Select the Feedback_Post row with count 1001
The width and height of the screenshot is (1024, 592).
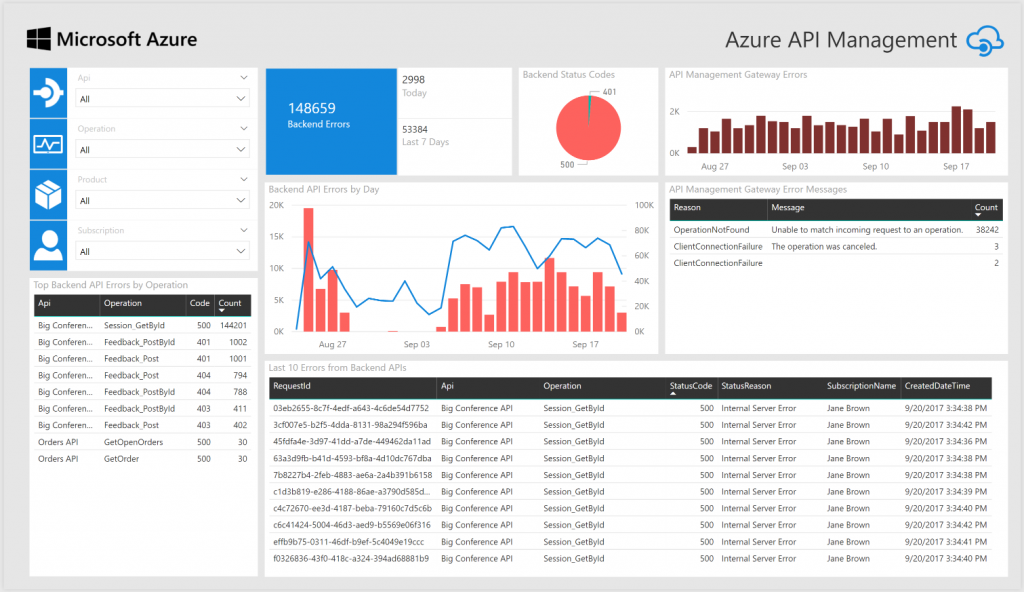pos(142,359)
